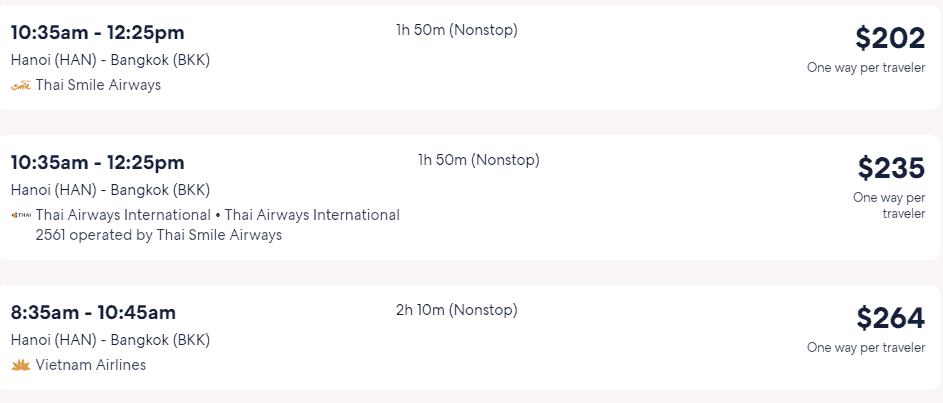Viewport: 943px width, 403px height.
Task: Open the 8:35am - 10:45am flight card
Action: point(470,337)
